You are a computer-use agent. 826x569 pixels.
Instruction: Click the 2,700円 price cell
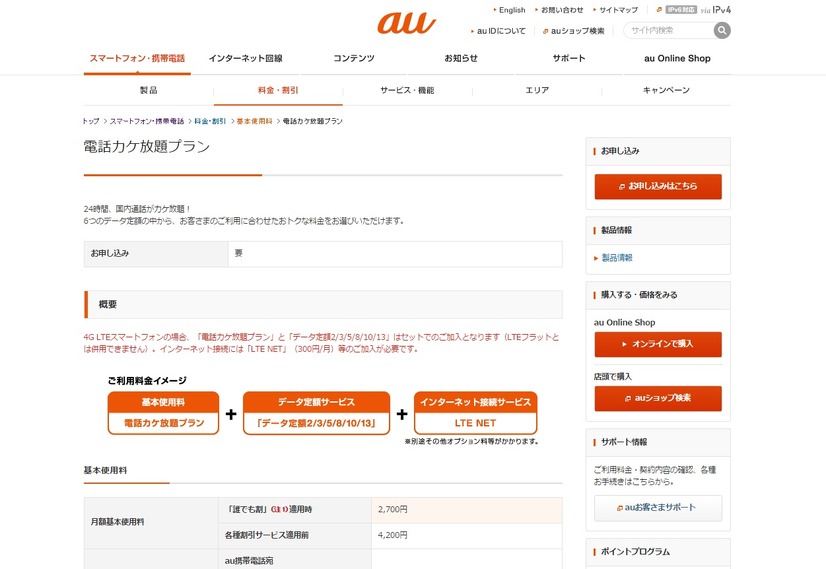tap(467, 510)
